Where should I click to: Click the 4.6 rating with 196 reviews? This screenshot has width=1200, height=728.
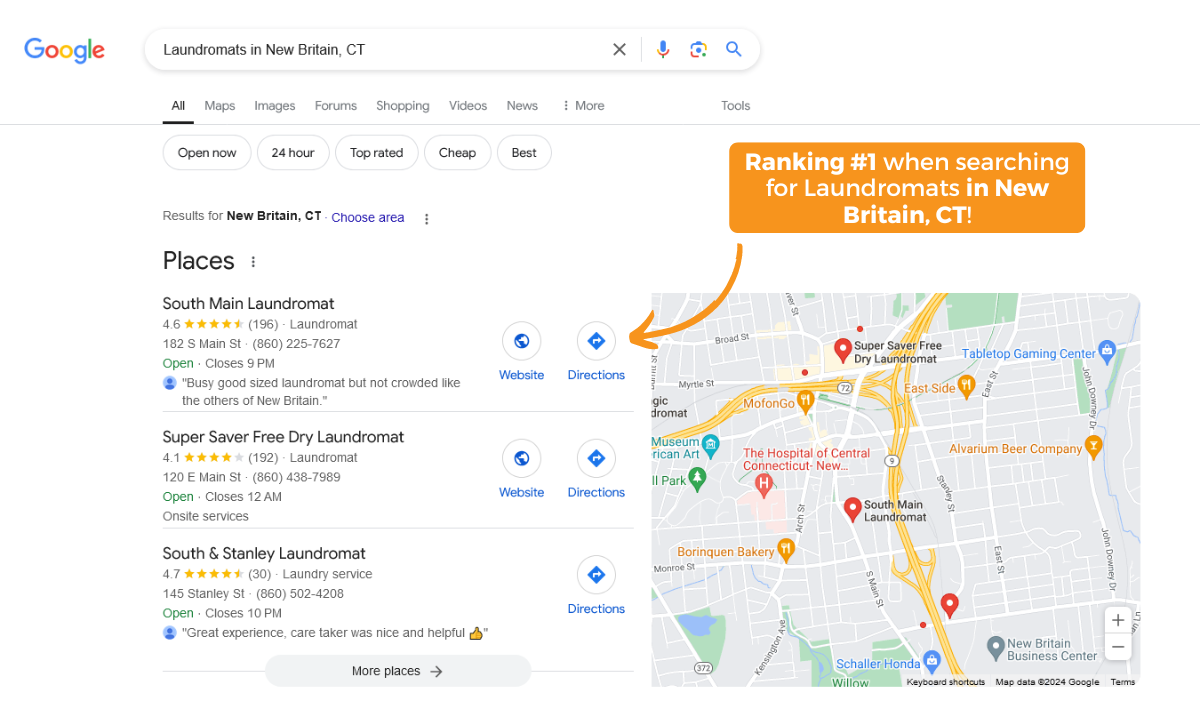pyautogui.click(x=220, y=324)
